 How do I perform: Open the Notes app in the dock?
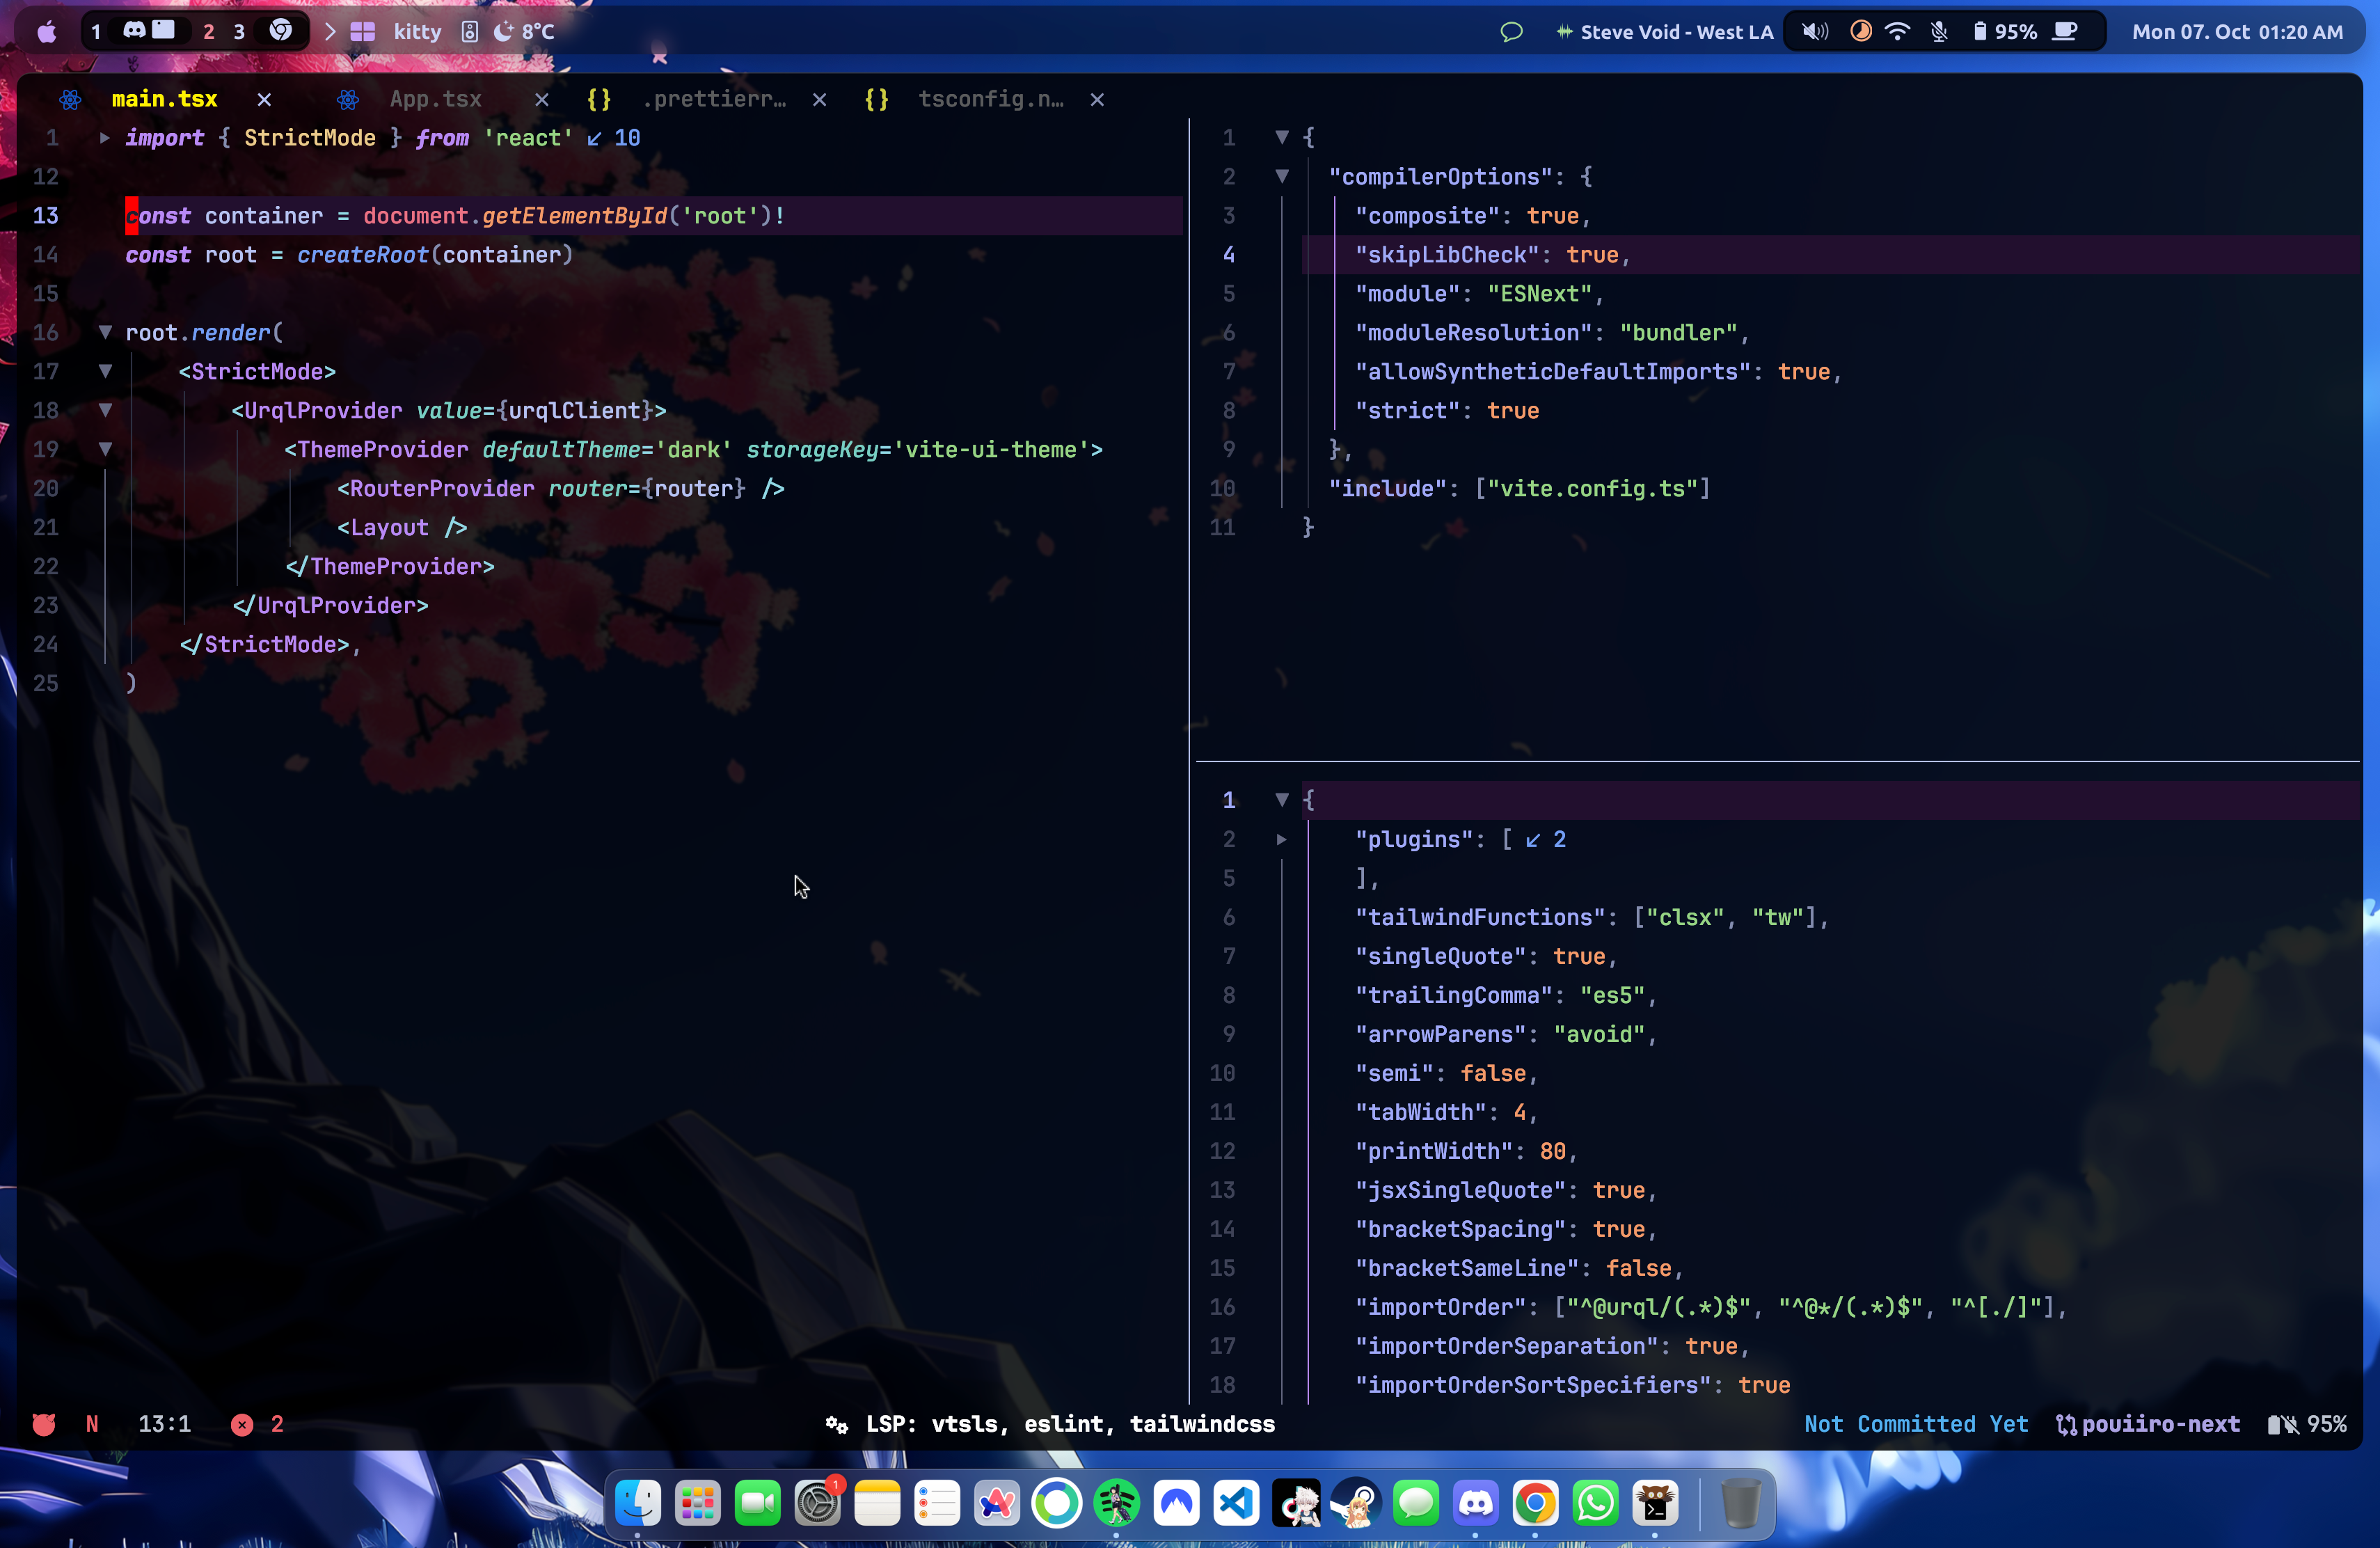click(877, 1502)
